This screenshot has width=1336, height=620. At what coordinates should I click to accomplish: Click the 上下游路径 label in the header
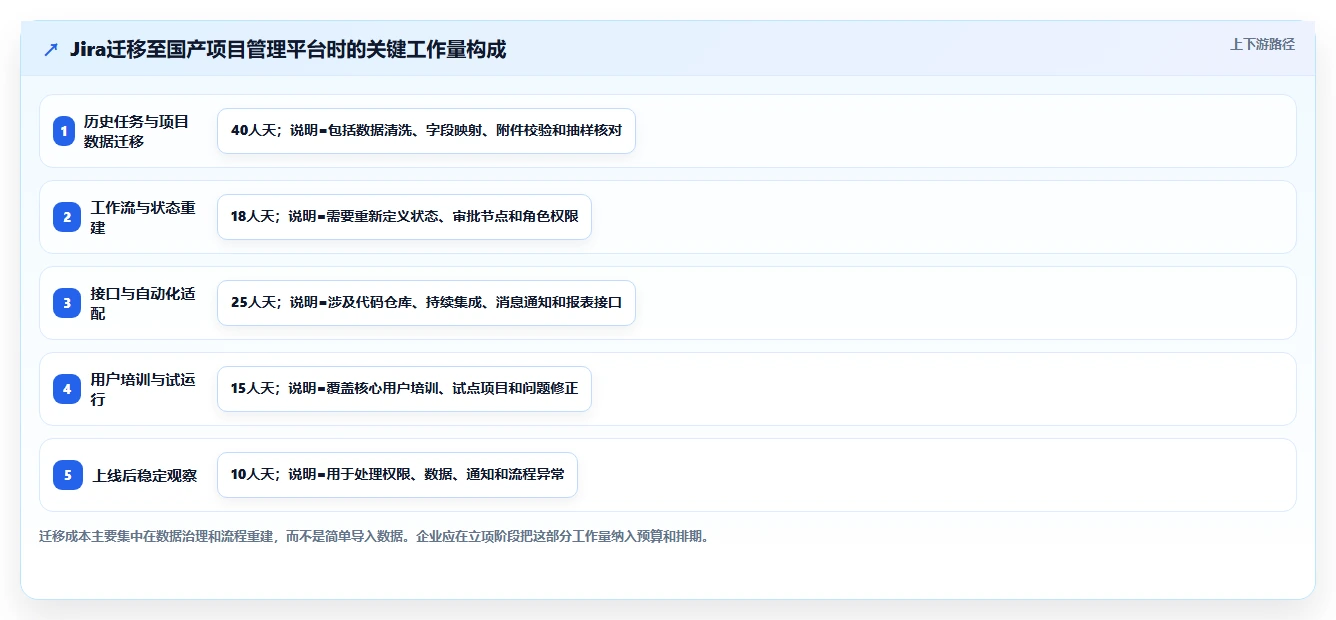1262,44
